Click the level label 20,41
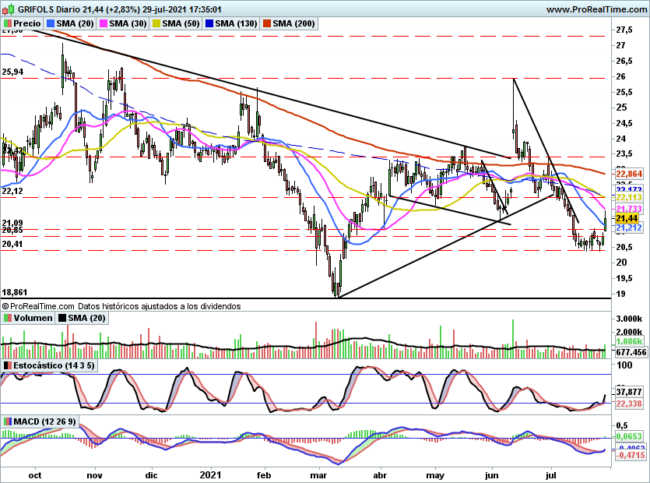Image resolution: width=650 pixels, height=483 pixels. tap(13, 244)
